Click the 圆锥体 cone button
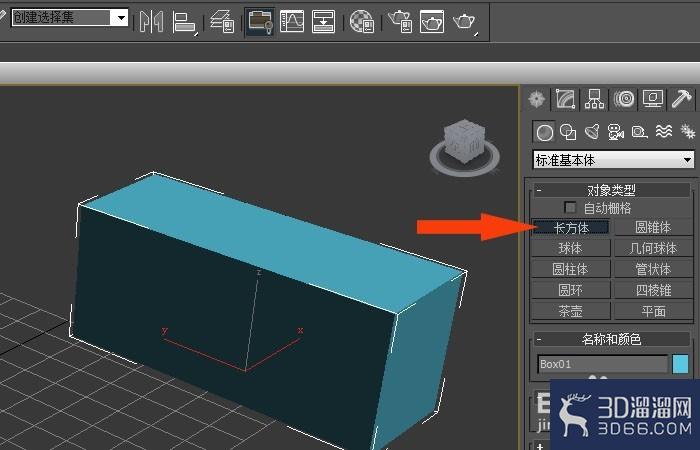 [654, 228]
